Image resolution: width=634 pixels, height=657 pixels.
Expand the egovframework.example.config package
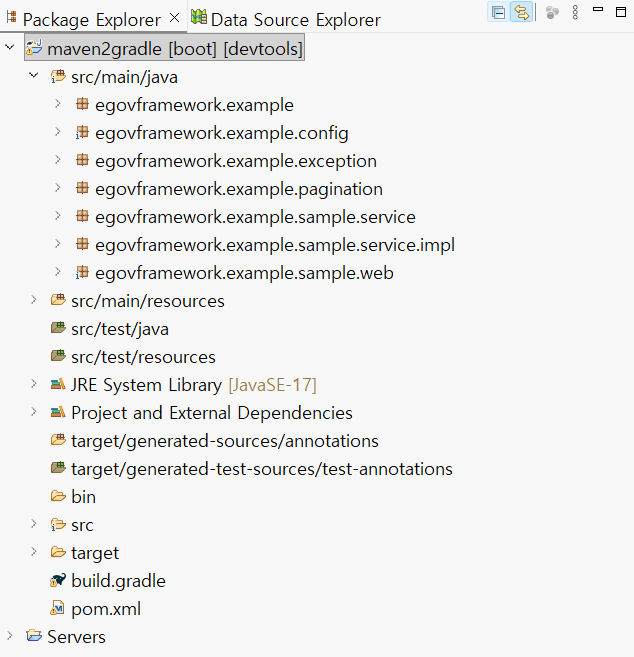click(58, 132)
